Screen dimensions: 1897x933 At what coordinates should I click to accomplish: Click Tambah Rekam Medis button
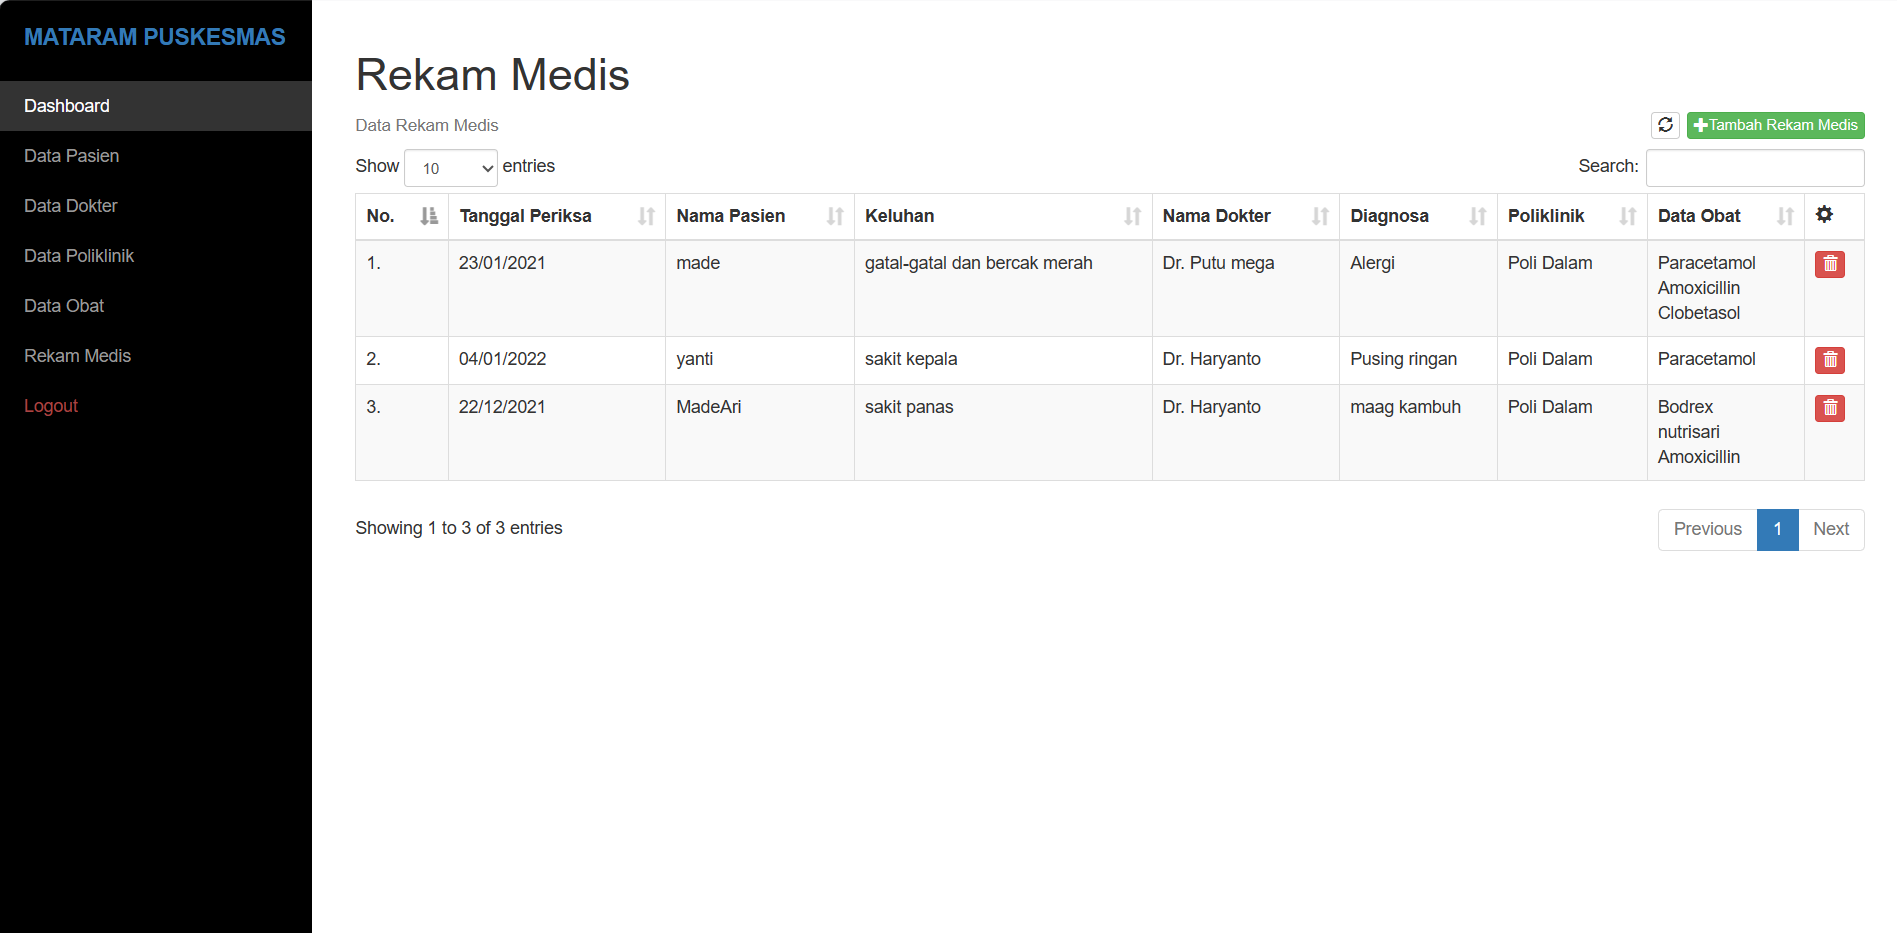pos(1775,125)
